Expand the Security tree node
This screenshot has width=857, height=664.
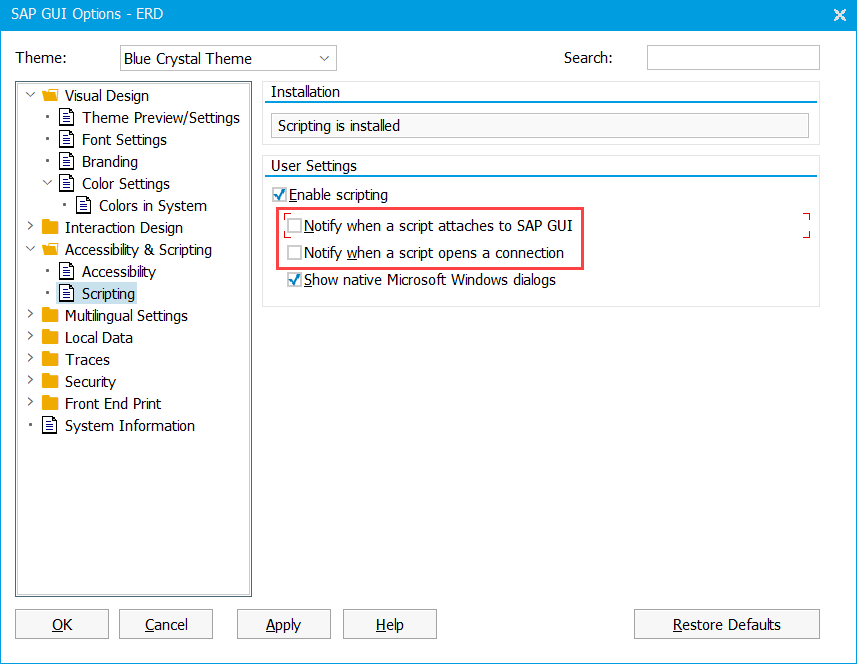click(31, 380)
